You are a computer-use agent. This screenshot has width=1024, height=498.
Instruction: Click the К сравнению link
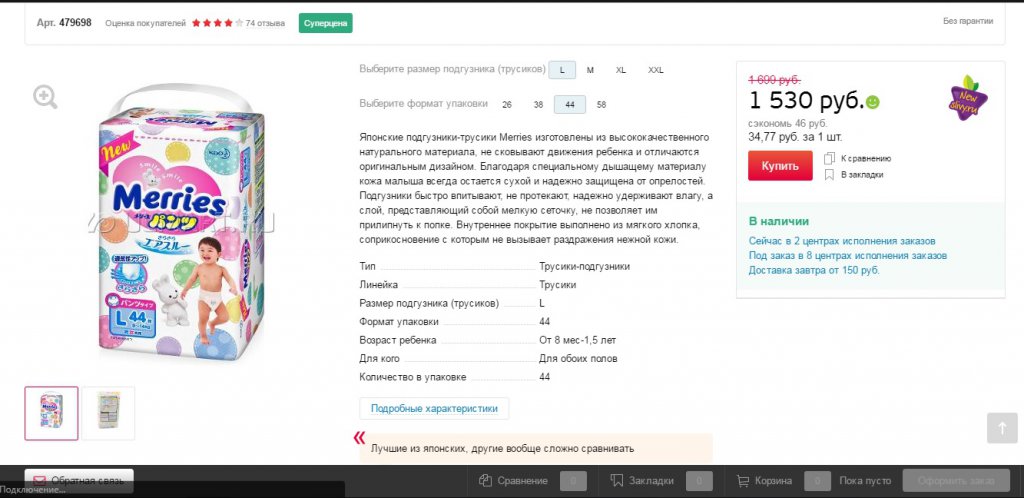point(866,158)
